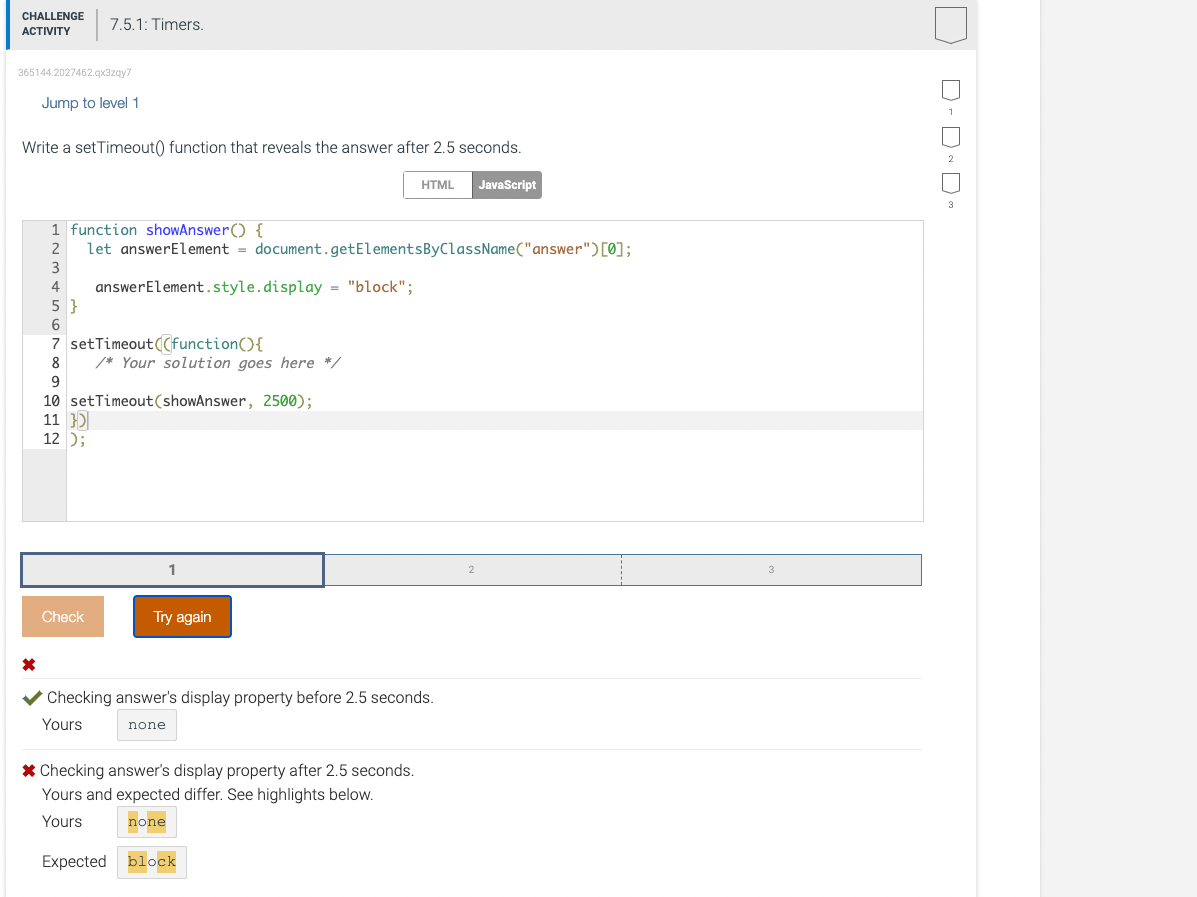Select the level 3 chapter icon on the right
Viewport: 1197px width, 897px height.
point(950,183)
